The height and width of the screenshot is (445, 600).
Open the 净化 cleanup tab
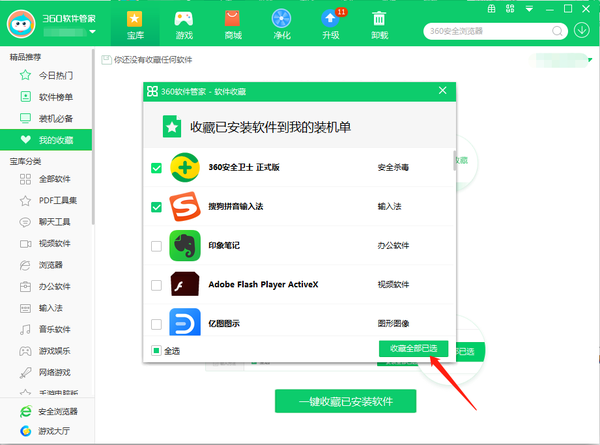[281, 24]
